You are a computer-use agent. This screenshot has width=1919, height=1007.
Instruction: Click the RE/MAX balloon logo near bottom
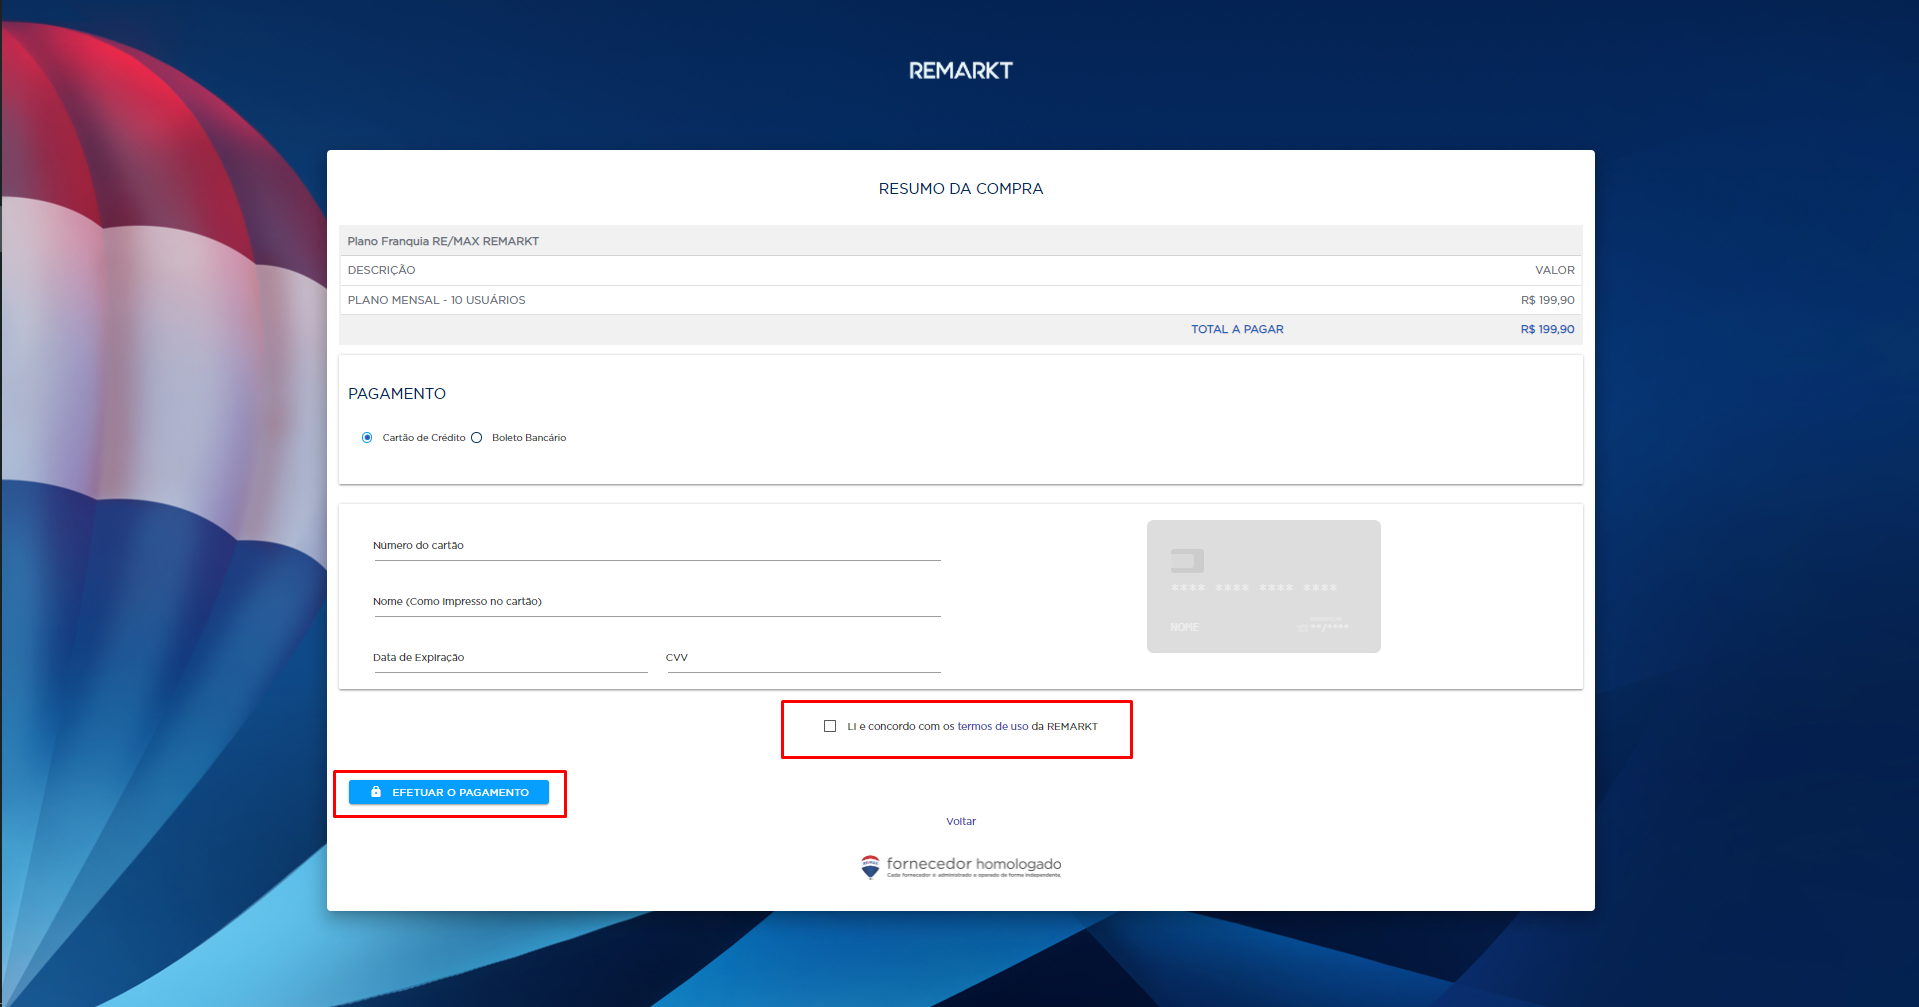[869, 864]
